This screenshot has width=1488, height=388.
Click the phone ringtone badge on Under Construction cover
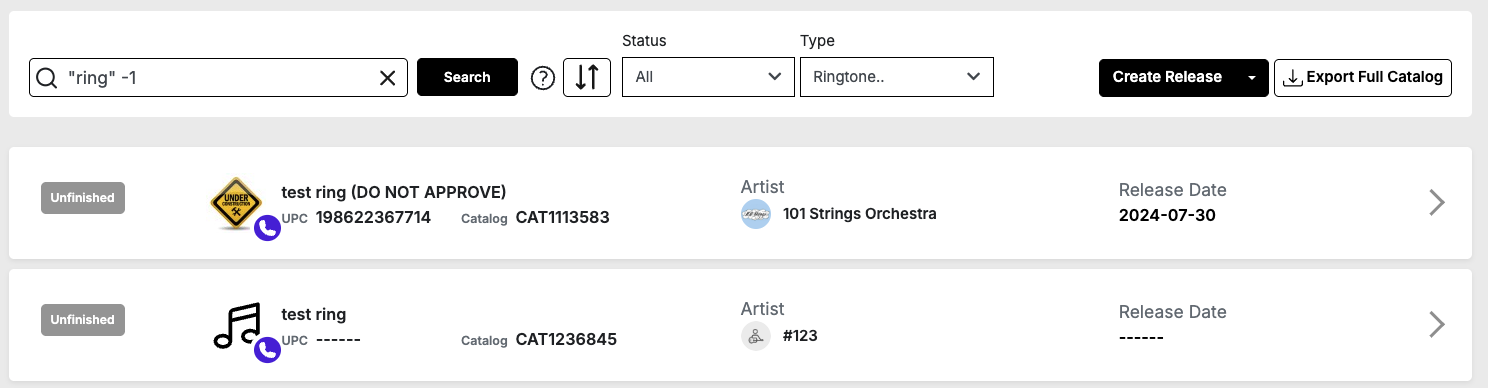pos(267,228)
